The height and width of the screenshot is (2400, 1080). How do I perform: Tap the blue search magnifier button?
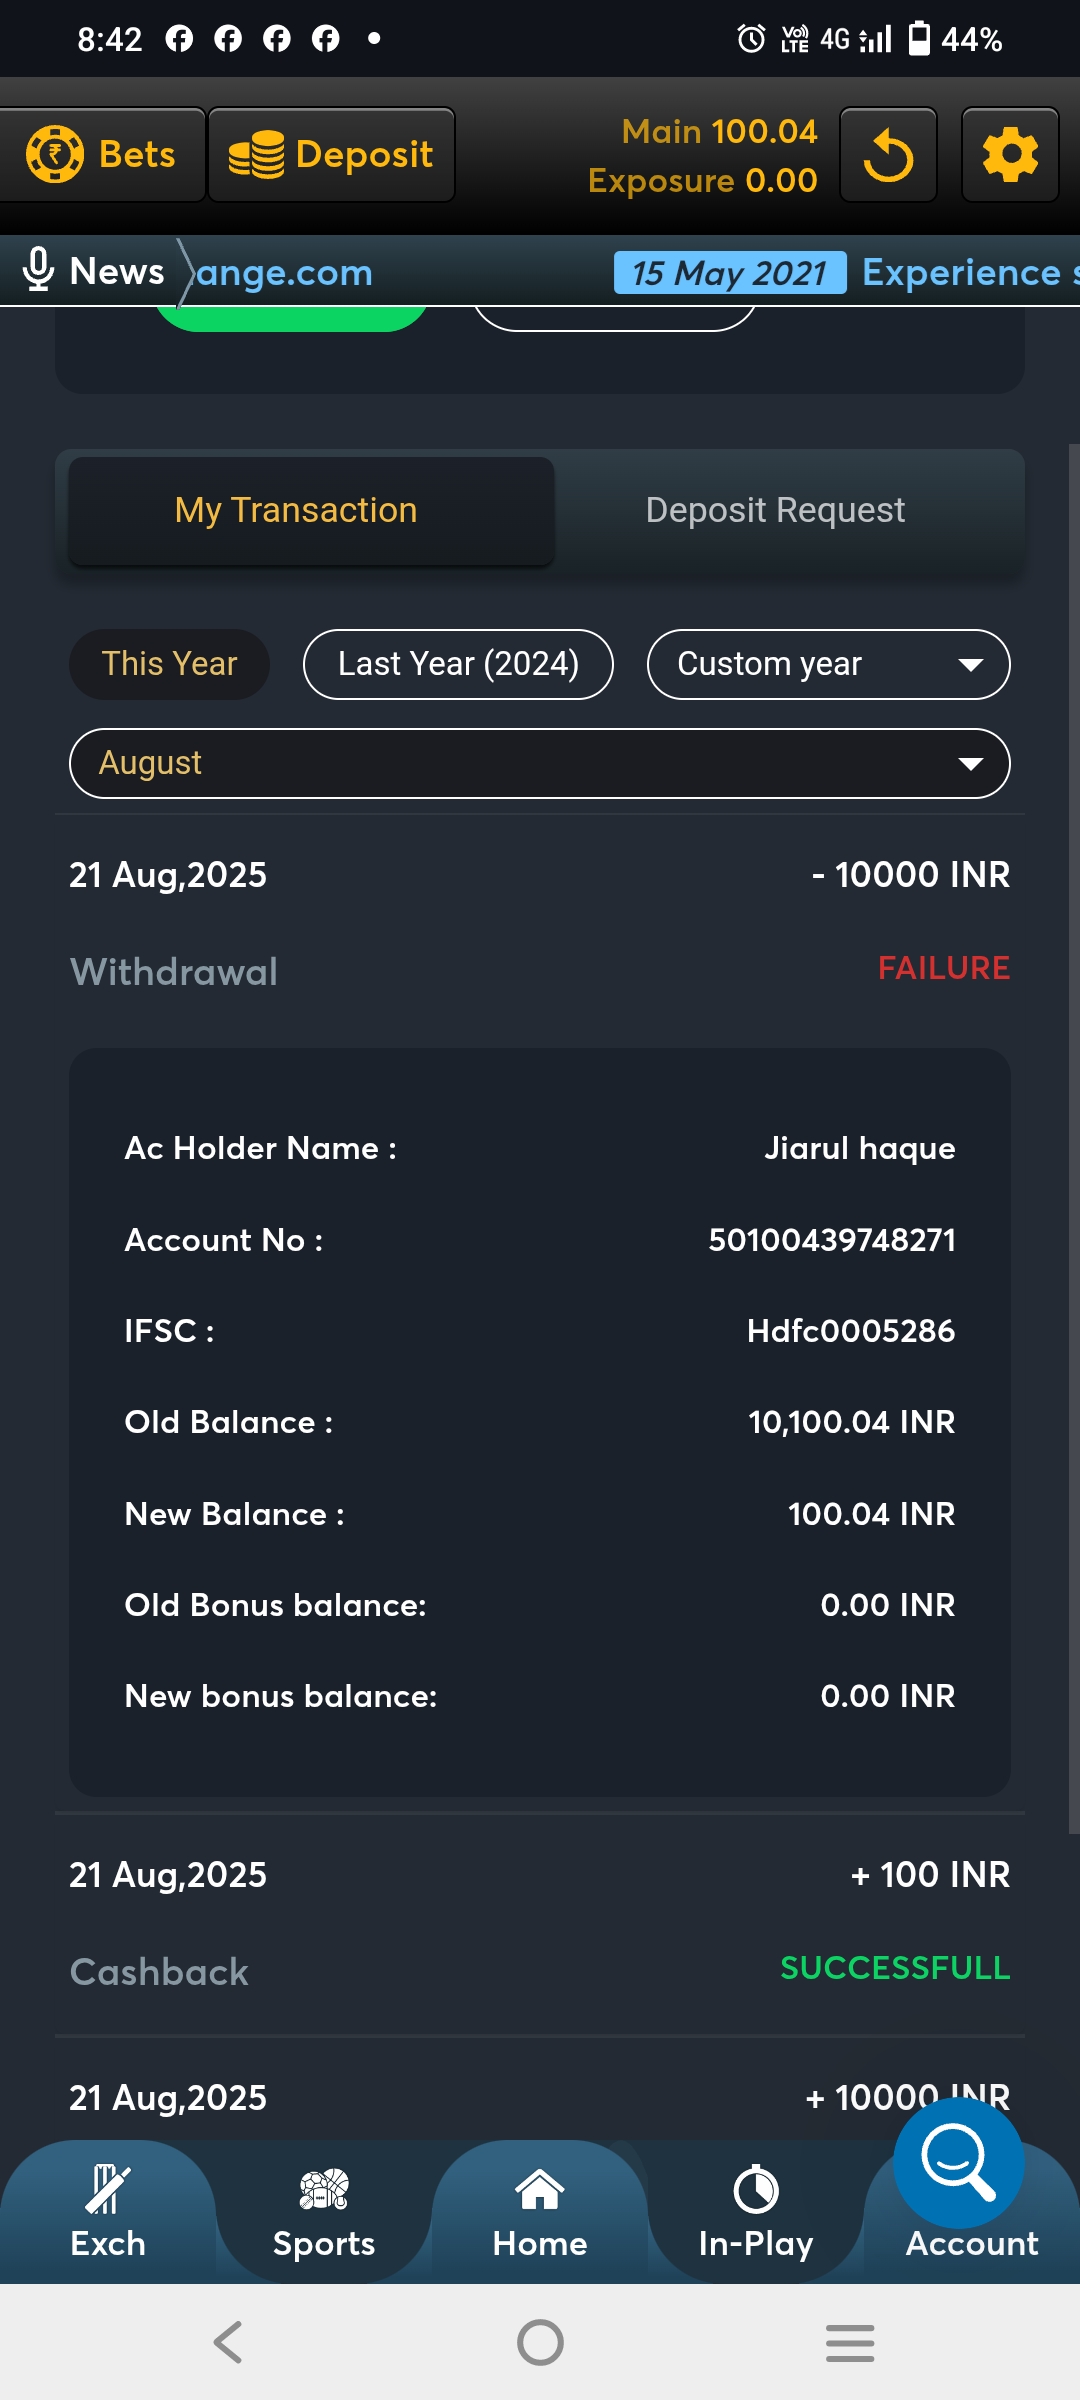point(958,2162)
